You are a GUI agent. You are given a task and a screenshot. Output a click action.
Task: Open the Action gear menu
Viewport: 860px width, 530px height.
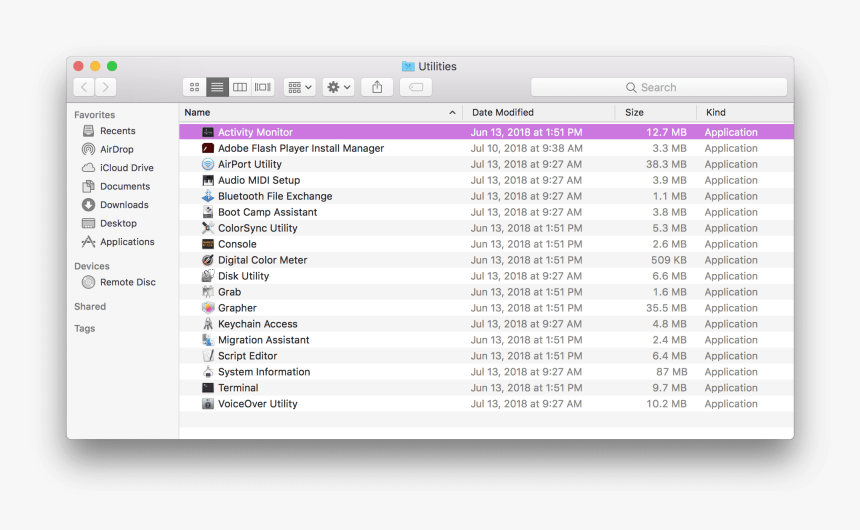[338, 87]
